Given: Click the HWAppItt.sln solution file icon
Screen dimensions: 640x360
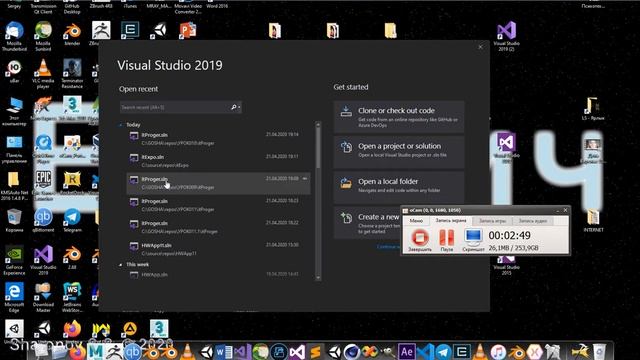Looking at the screenshot, I should point(134,246).
